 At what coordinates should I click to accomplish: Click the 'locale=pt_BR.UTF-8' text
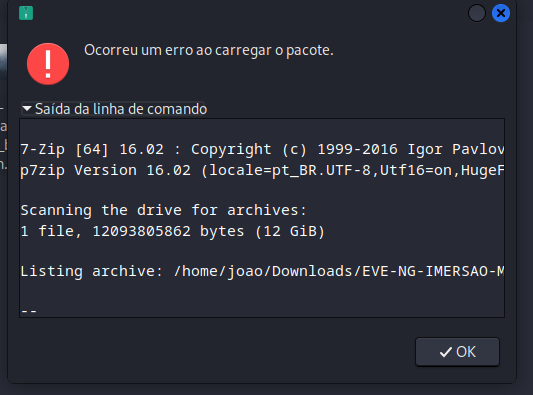click(290, 170)
